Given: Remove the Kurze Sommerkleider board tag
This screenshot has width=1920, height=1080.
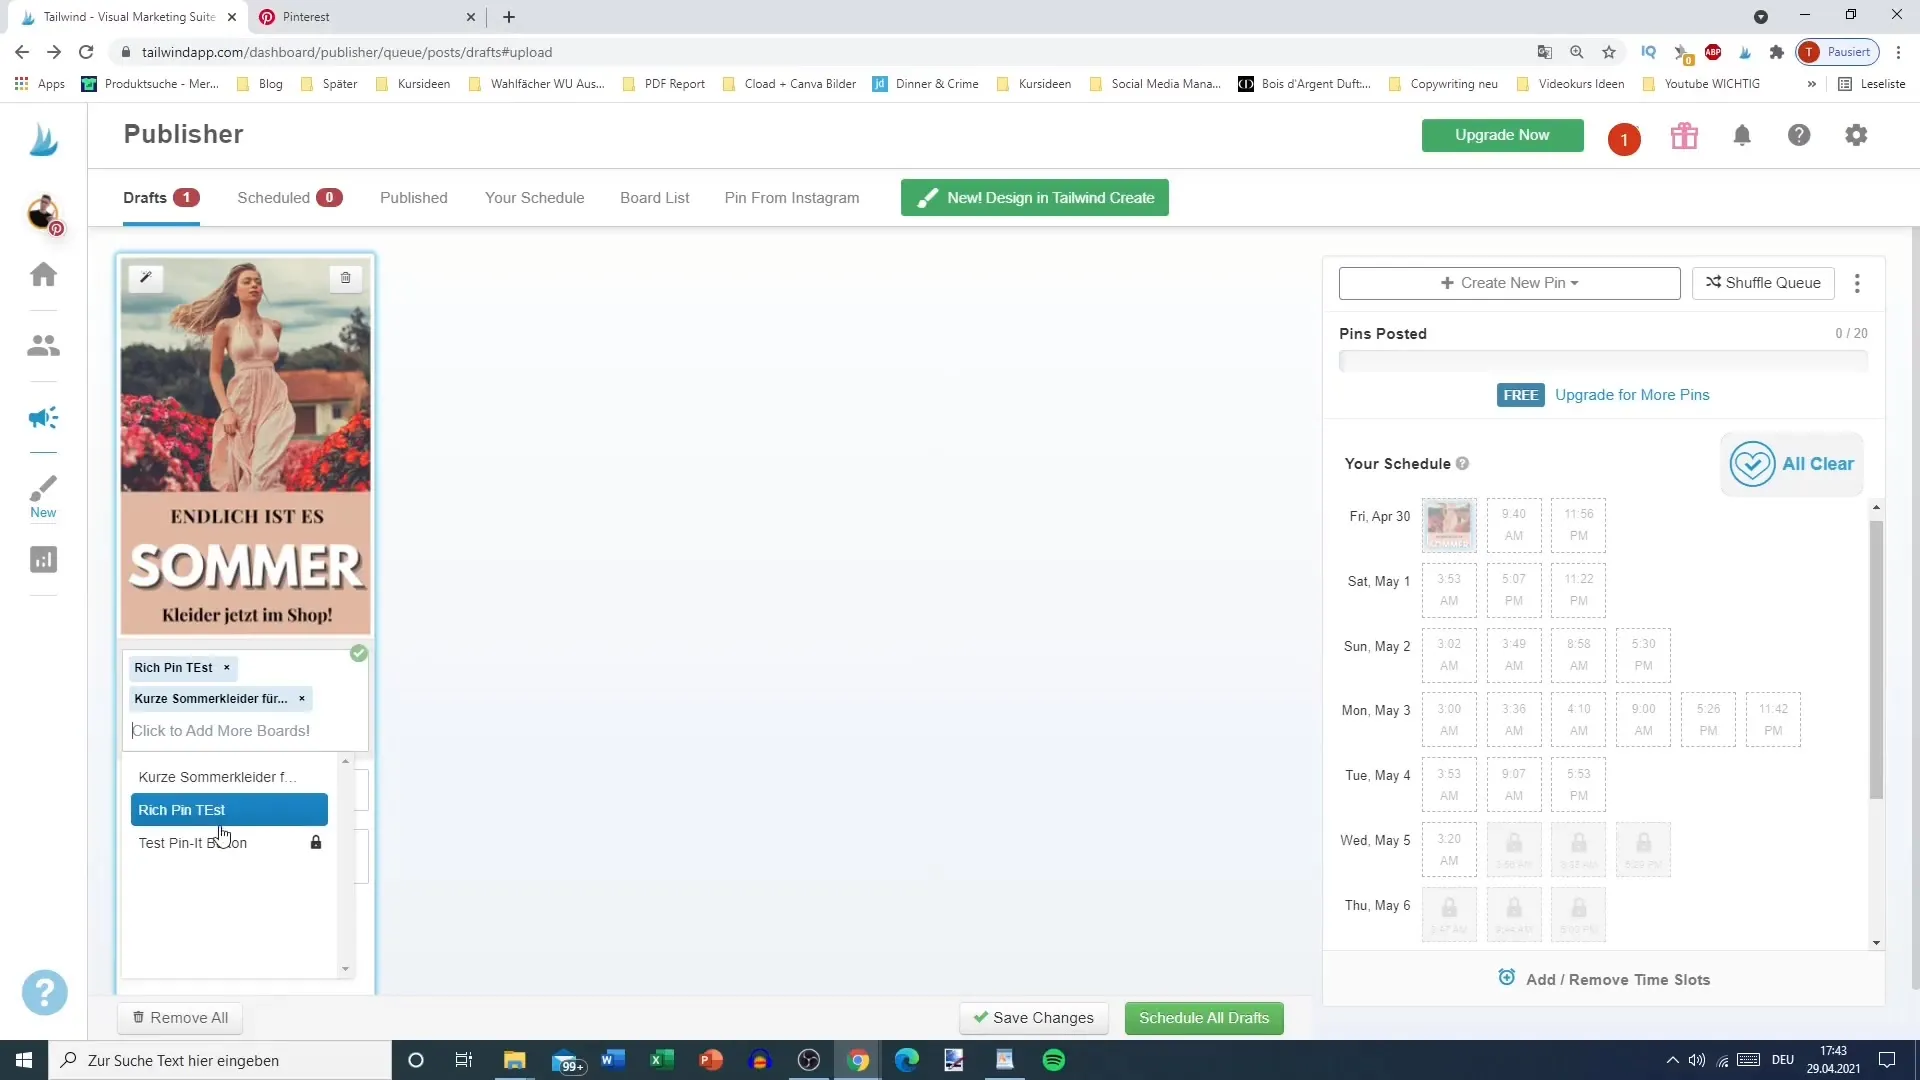Looking at the screenshot, I should pos(302,698).
